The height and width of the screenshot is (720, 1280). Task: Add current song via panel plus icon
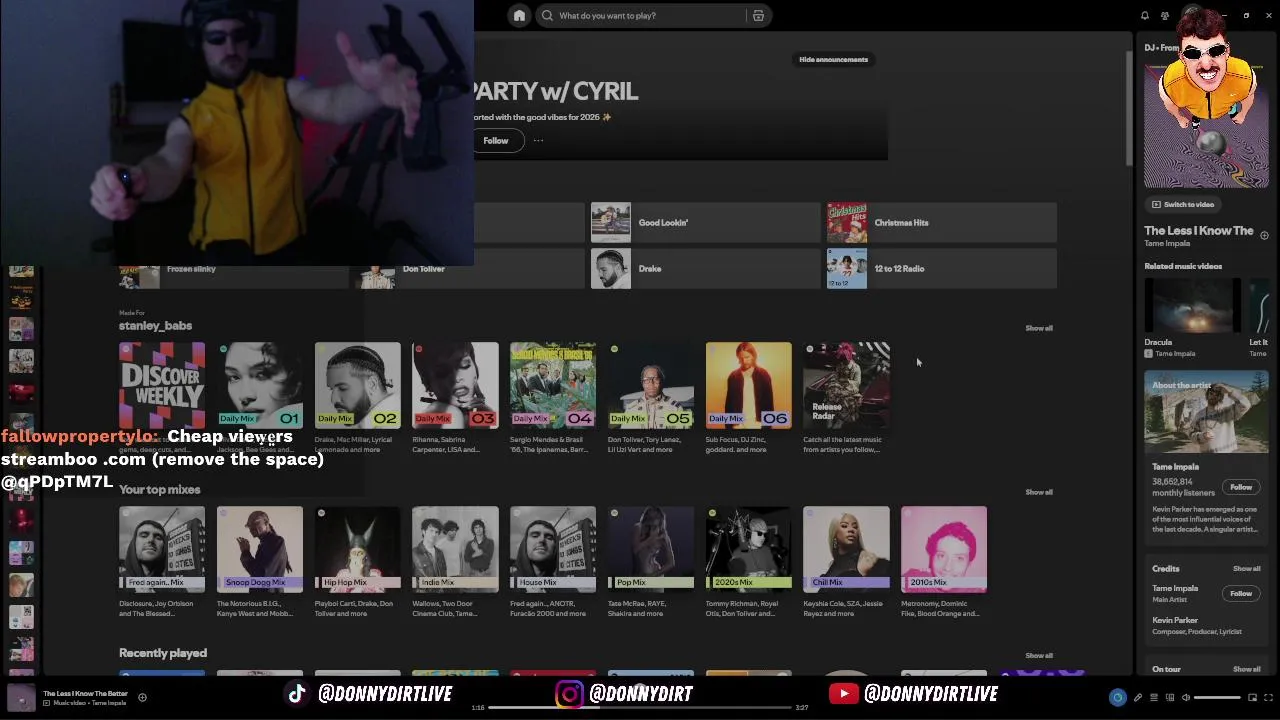1264,235
